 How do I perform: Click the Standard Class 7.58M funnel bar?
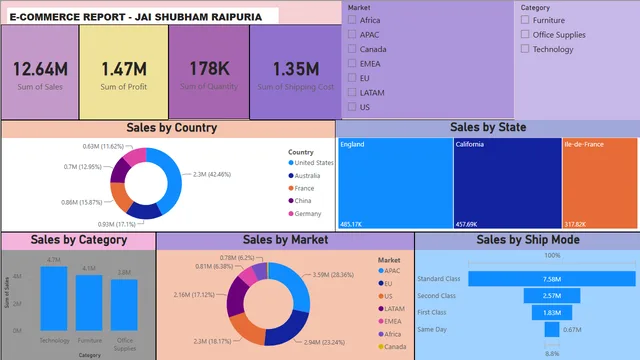[552, 279]
